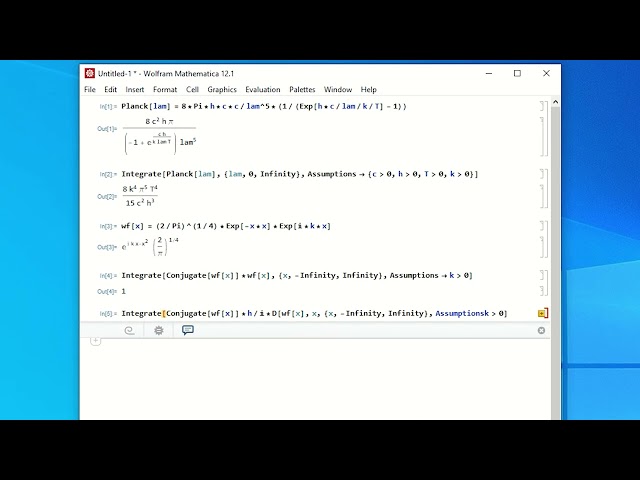
Task: Click the In[5]= cell label
Action: (108, 313)
